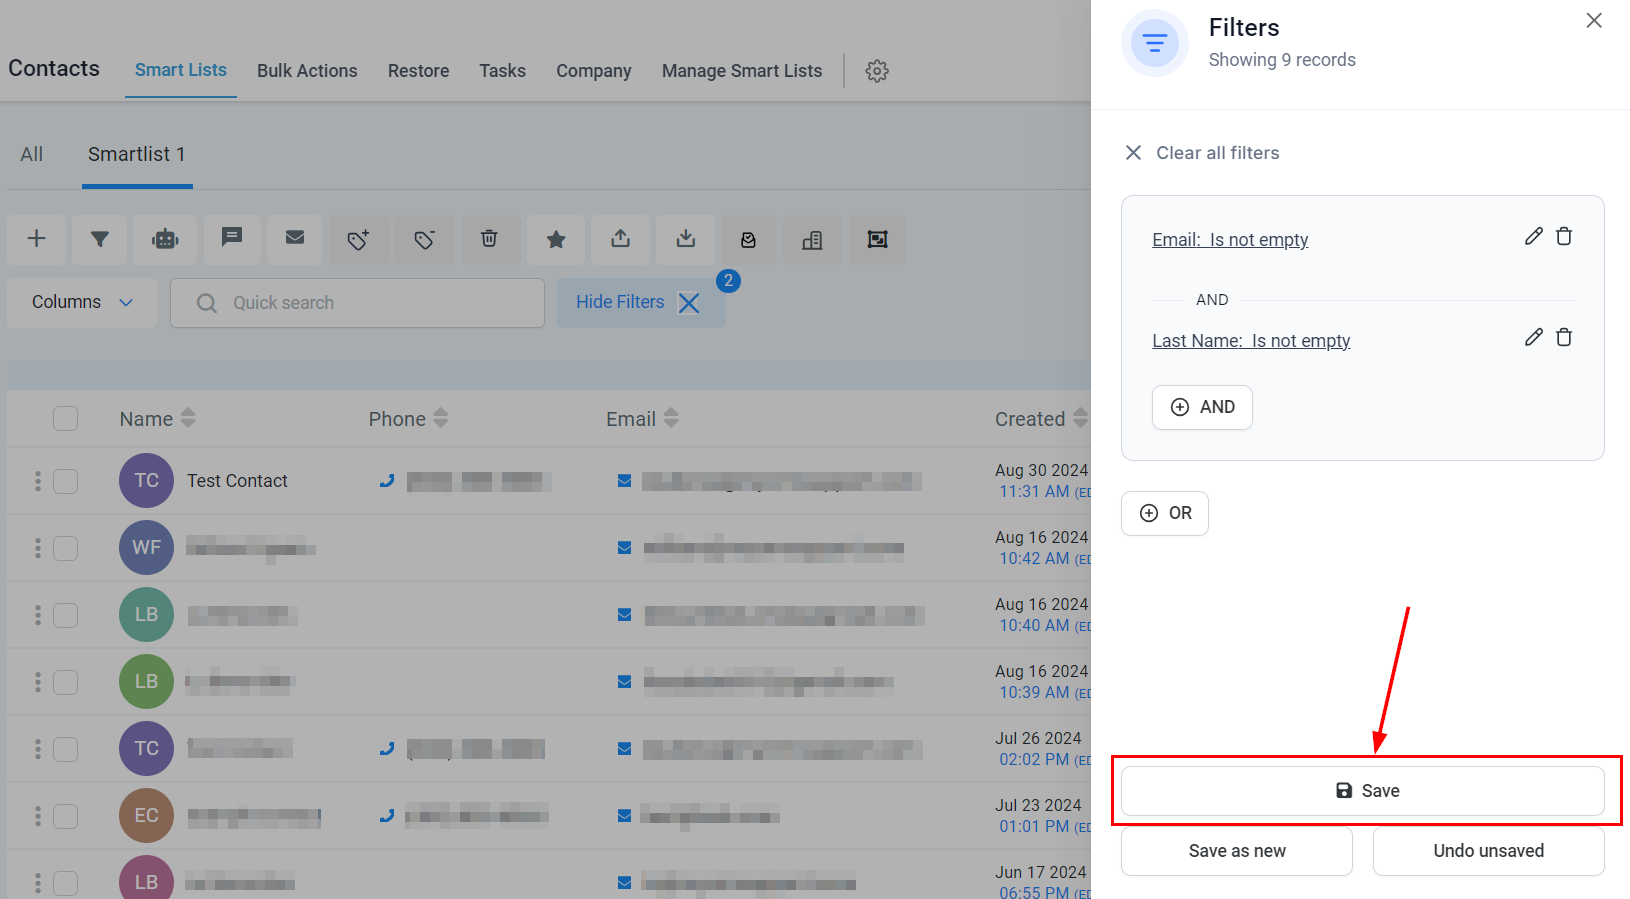Screen dimensions: 1630x899
Task: Click the automation robot icon
Action: tap(165, 239)
